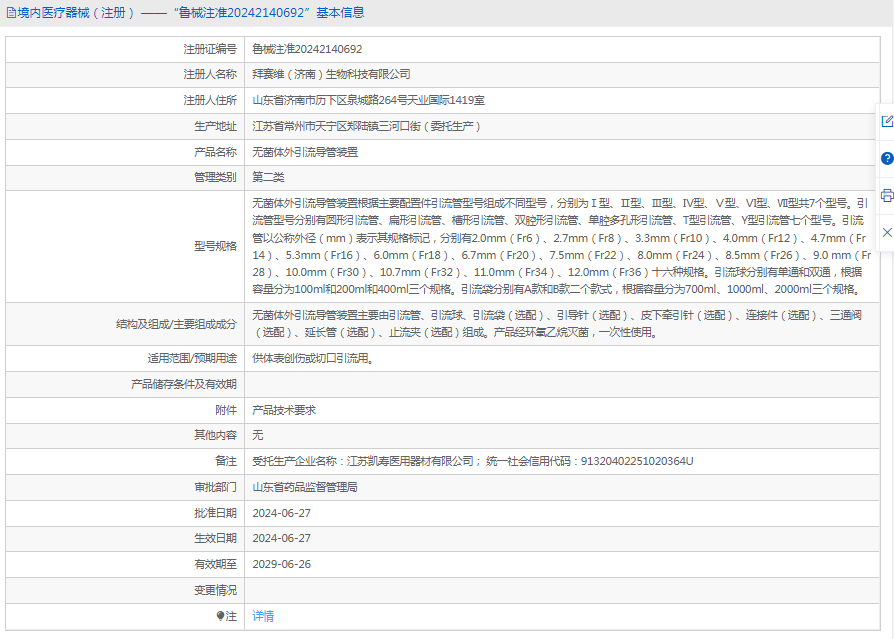Click the model specification paragraph starting 无菌体外引流导管装置根据
This screenshot has height=639, width=894.
point(562,246)
